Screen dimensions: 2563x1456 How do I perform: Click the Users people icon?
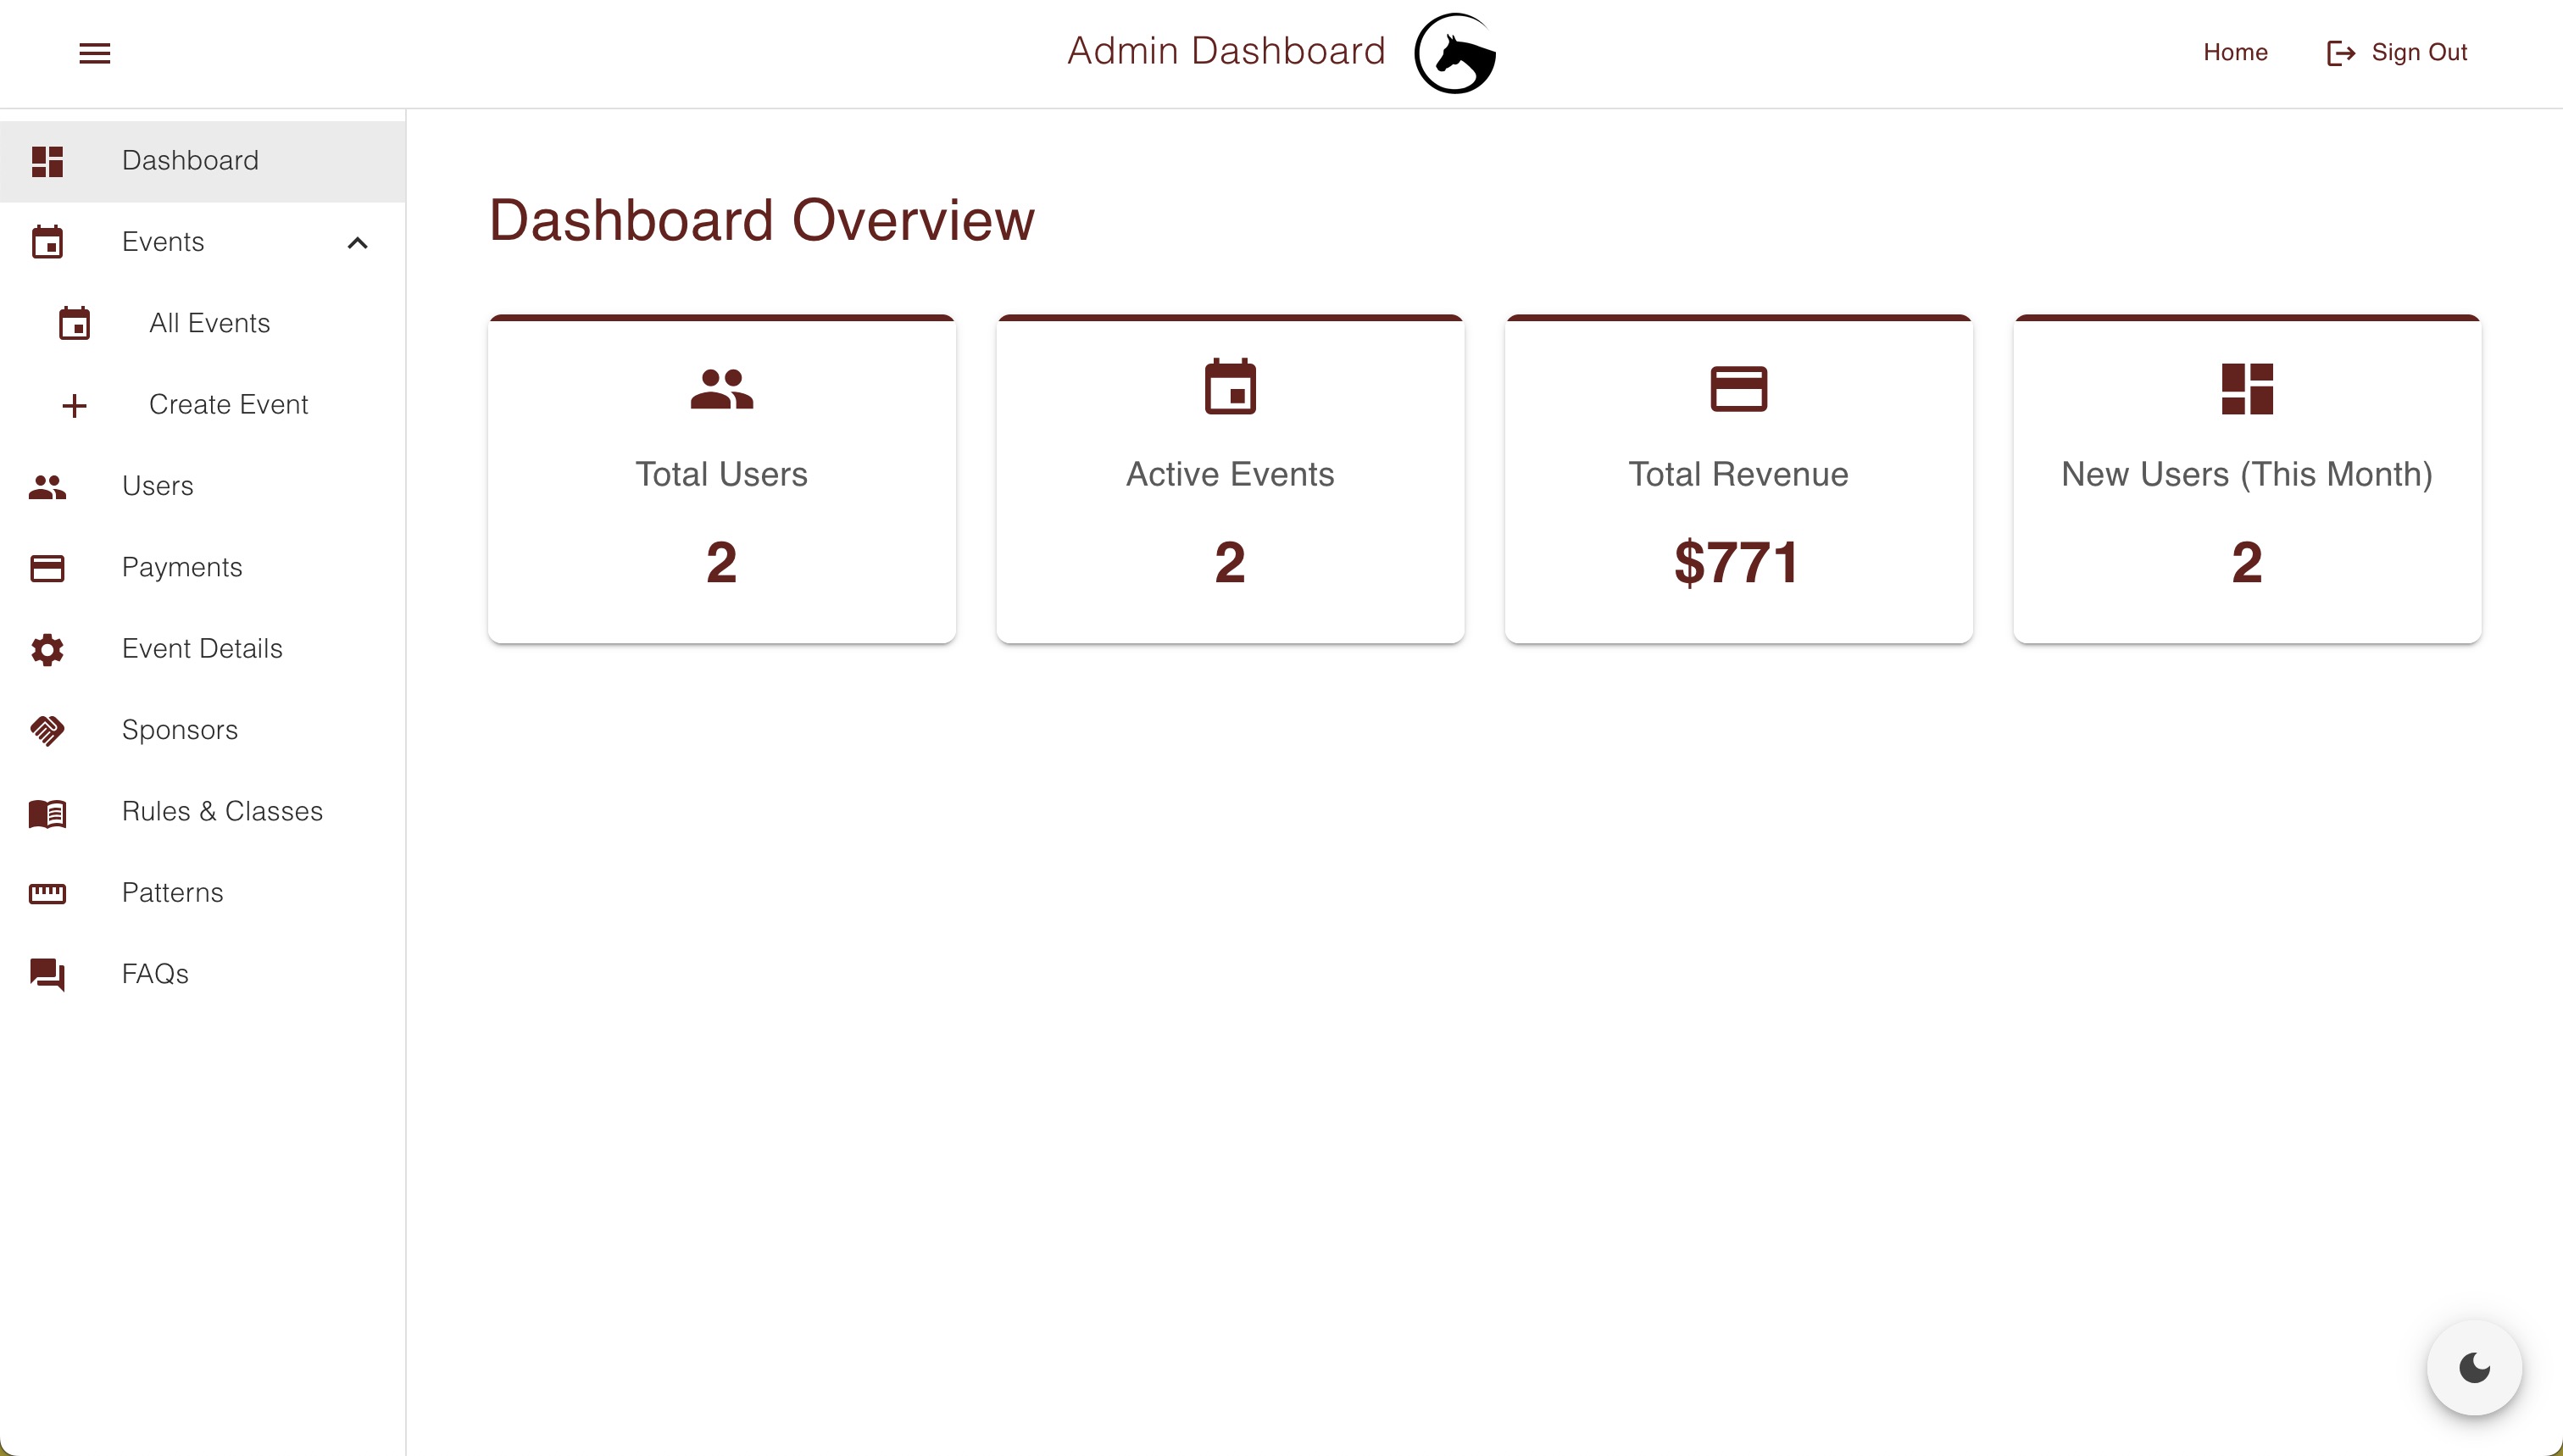pyautogui.click(x=47, y=486)
